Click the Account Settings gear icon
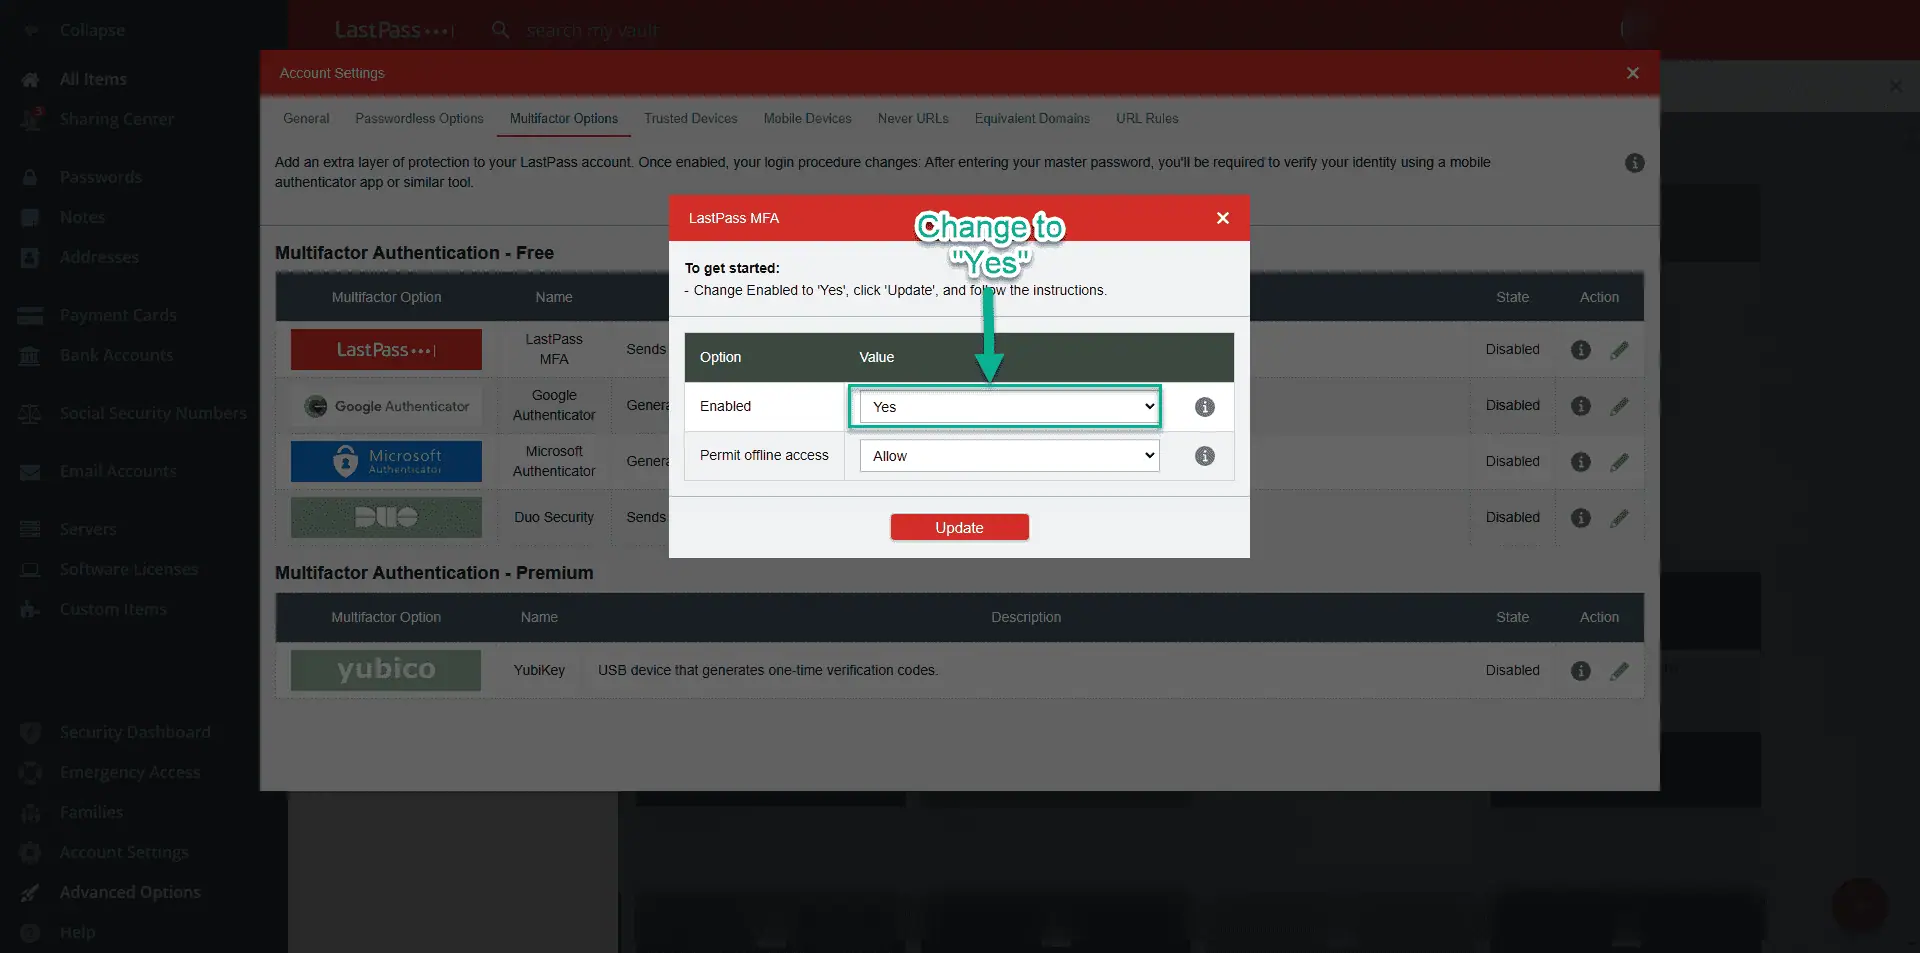Screen dimensions: 1920x953 30,852
